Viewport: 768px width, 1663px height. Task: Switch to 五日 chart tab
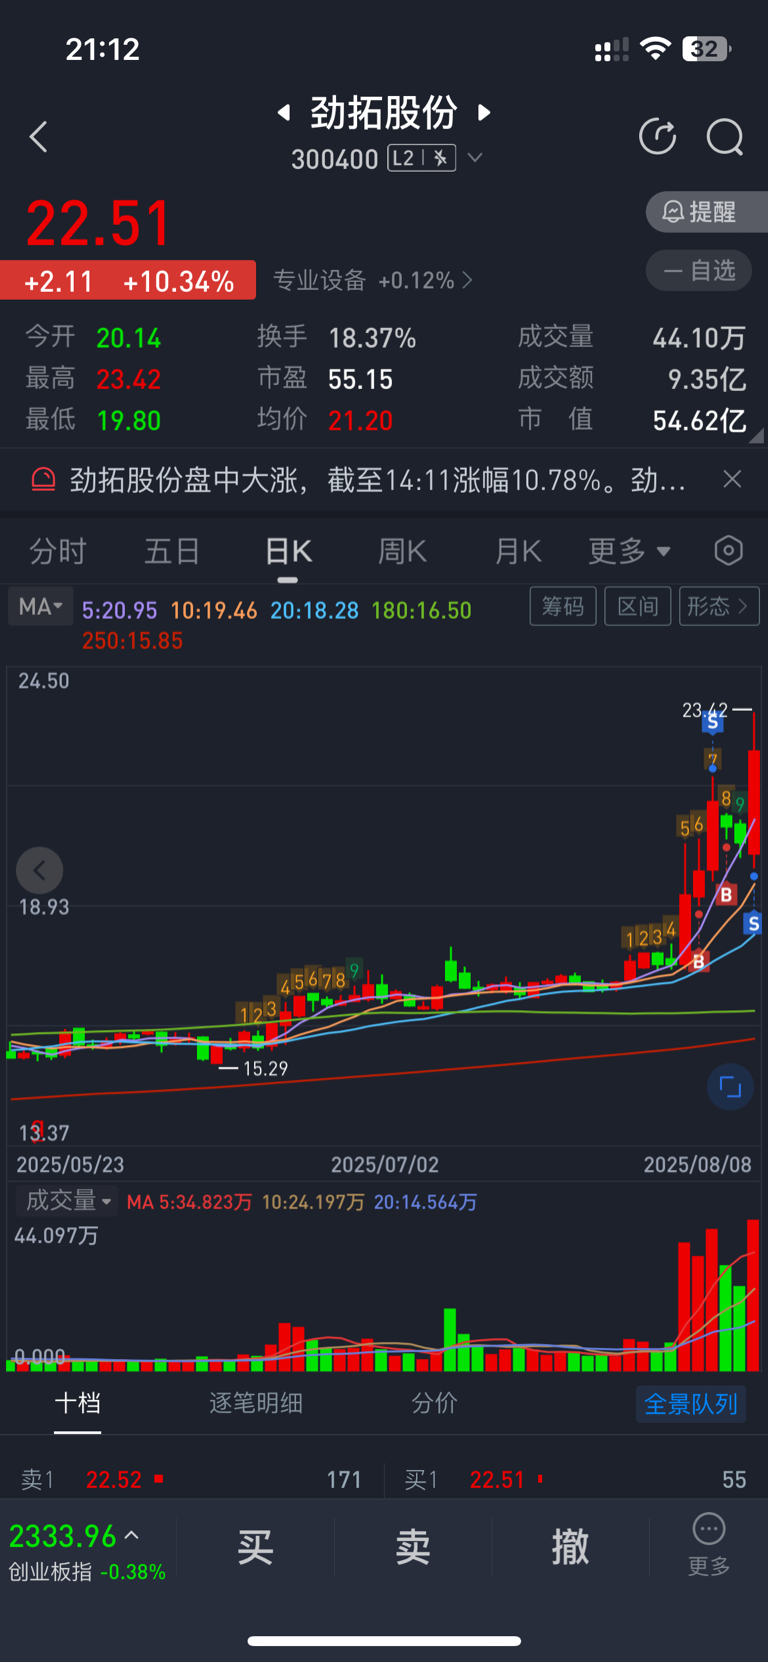[172, 551]
